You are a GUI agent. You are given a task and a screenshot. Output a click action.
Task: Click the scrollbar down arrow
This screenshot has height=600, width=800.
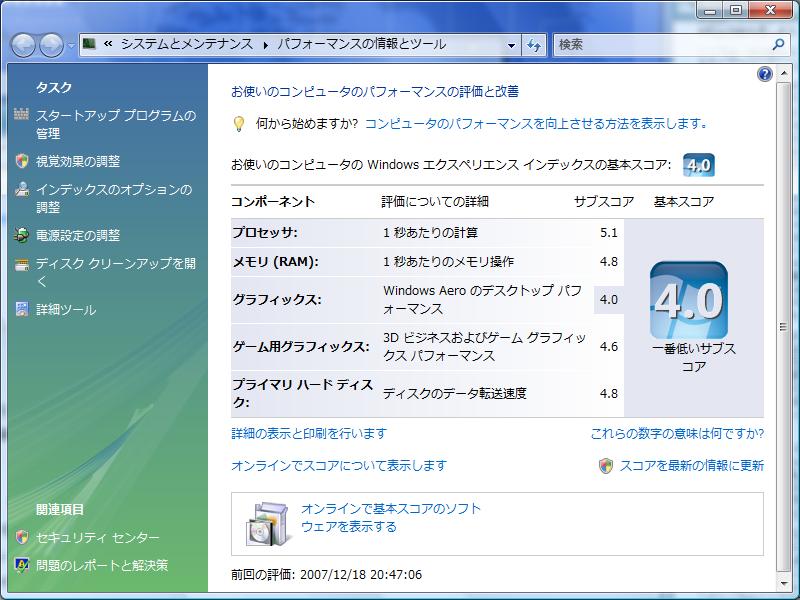tap(783, 584)
